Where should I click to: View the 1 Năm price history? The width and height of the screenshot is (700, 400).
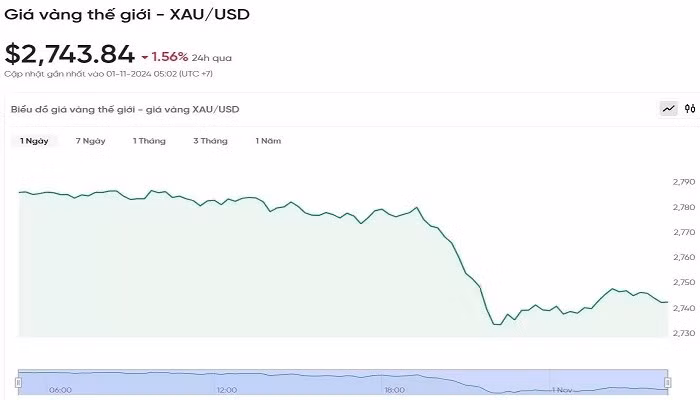(268, 141)
